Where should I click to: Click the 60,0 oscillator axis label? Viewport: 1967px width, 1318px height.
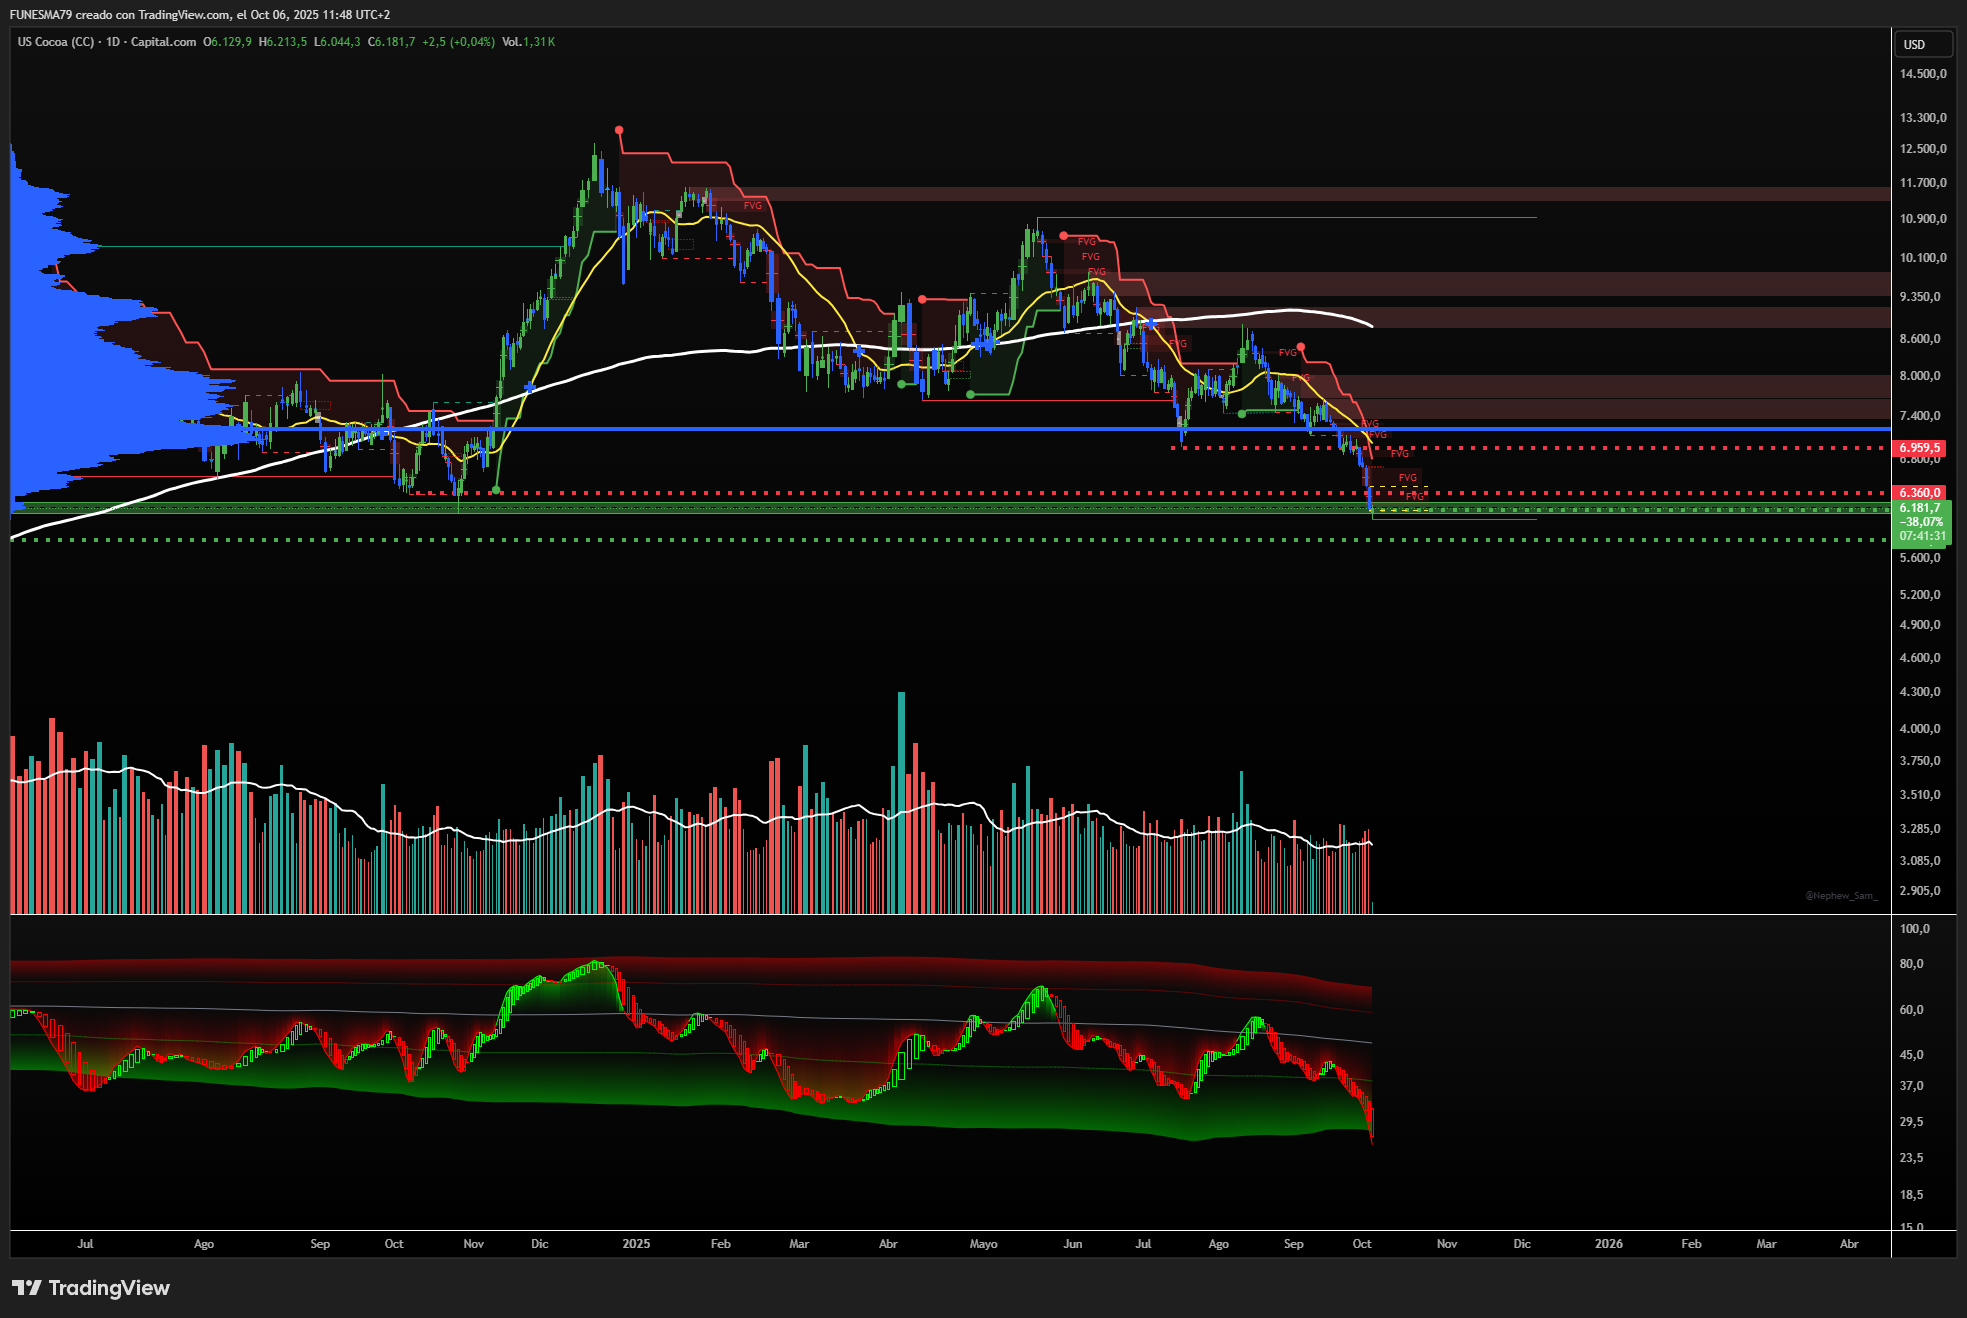(1912, 1010)
